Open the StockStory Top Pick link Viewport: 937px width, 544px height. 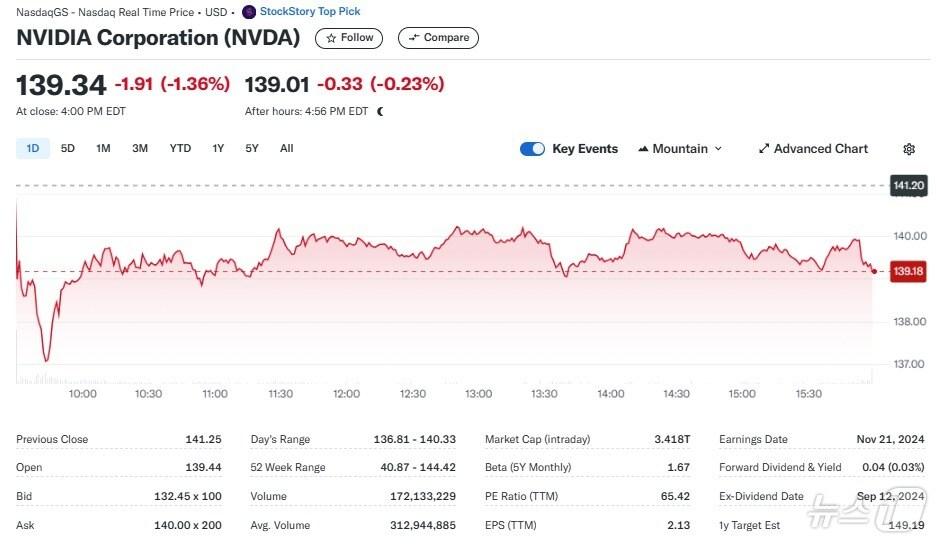coord(310,12)
